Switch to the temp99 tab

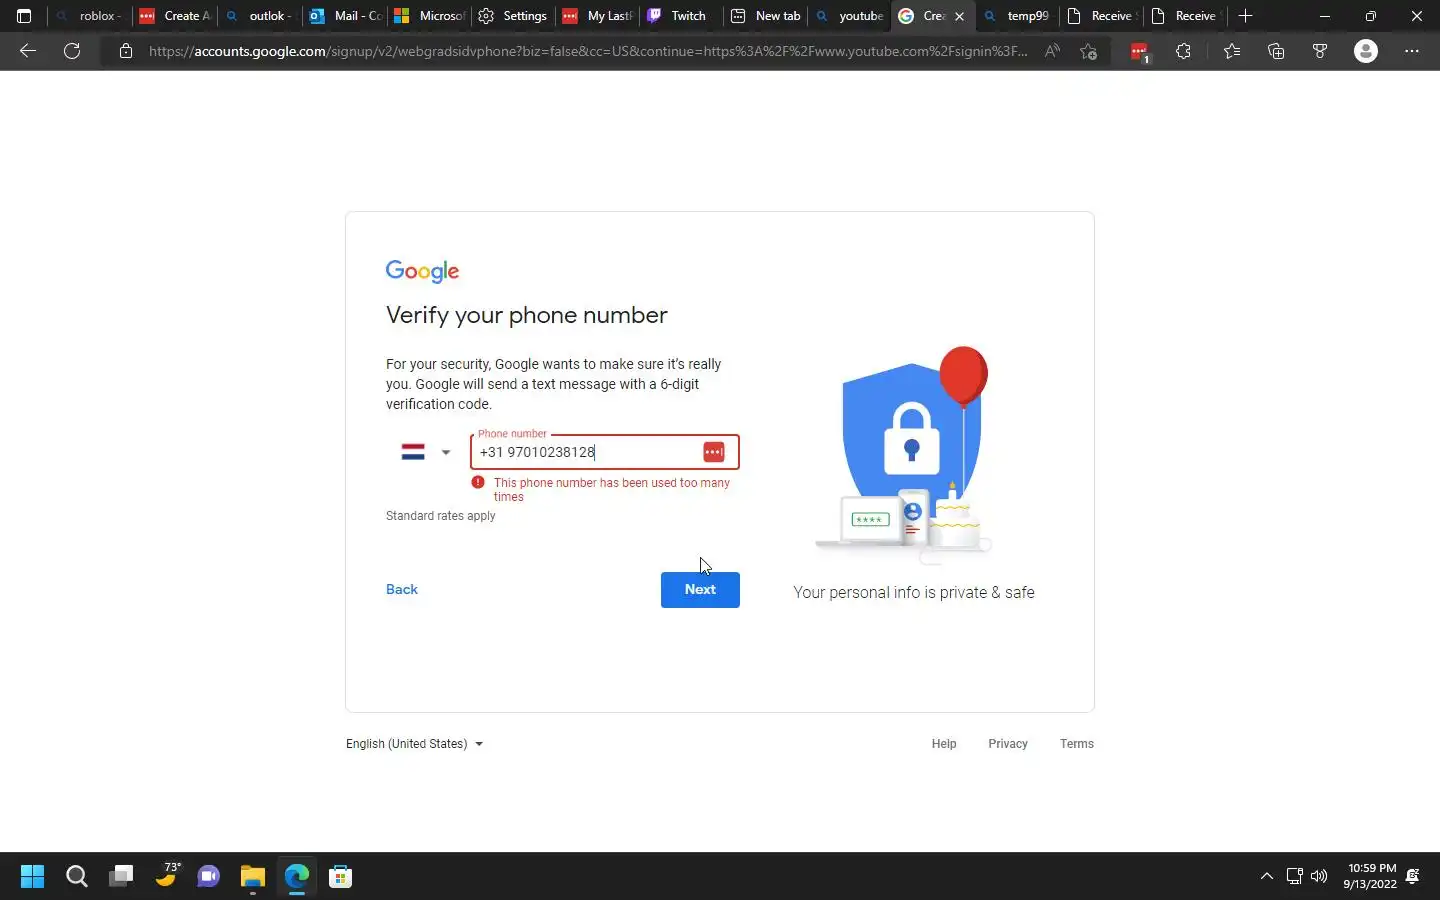[1018, 16]
